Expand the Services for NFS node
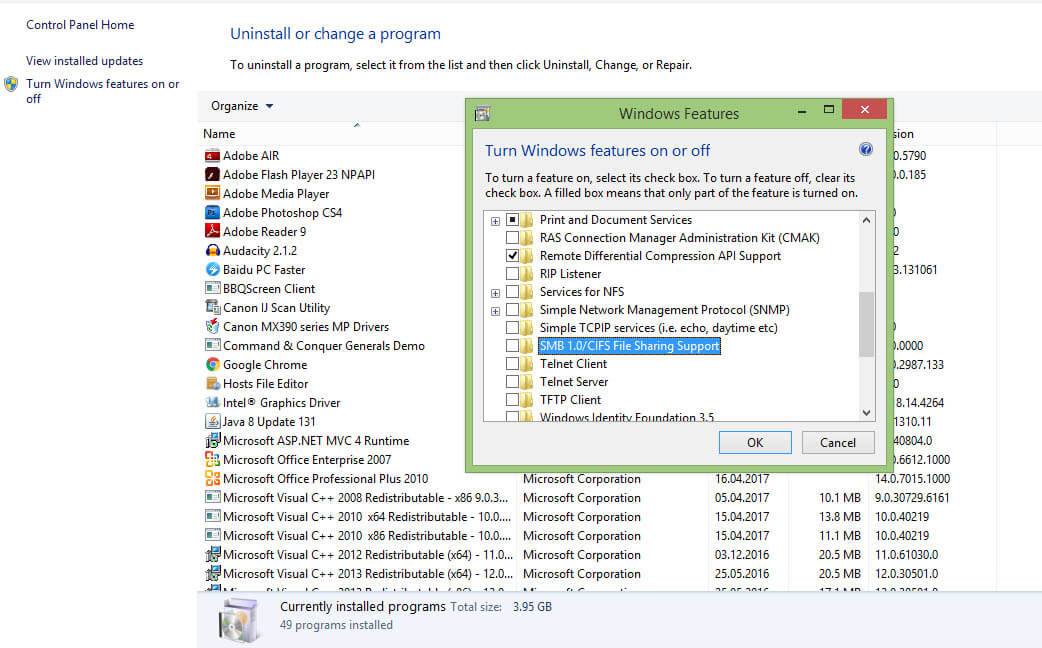 (x=495, y=292)
